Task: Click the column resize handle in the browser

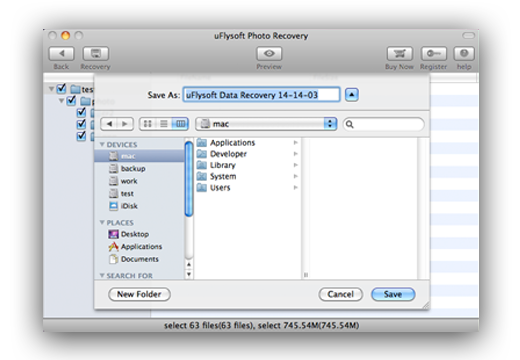Action: tap(306, 275)
